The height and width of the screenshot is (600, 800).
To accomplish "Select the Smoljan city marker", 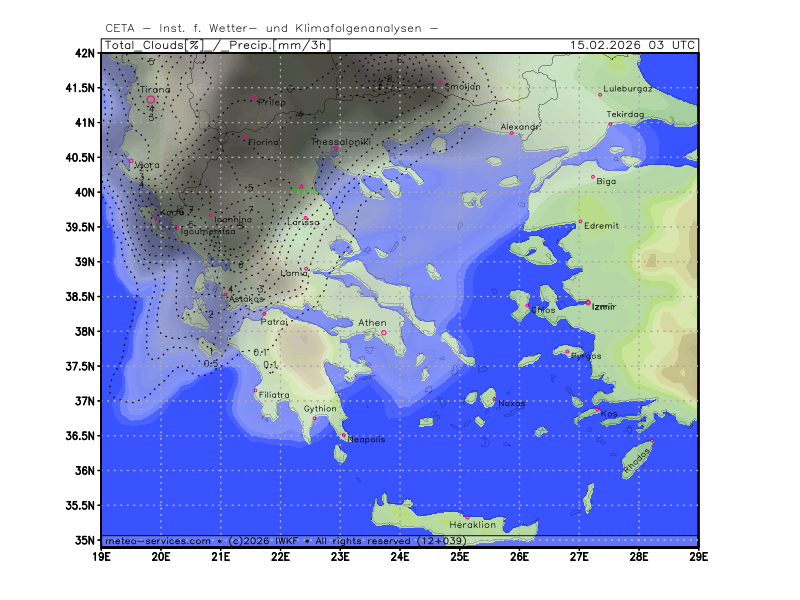I will pyautogui.click(x=441, y=82).
